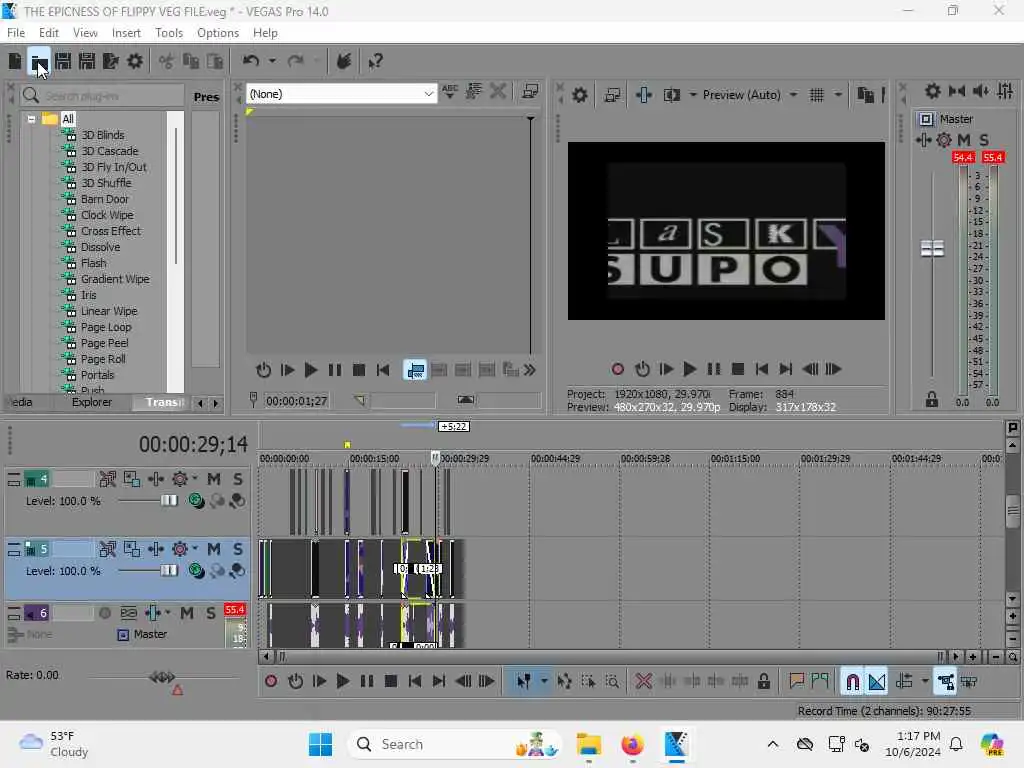Image resolution: width=1024 pixels, height=768 pixels.
Task: Solo audio track 6
Action: [x=210, y=613]
